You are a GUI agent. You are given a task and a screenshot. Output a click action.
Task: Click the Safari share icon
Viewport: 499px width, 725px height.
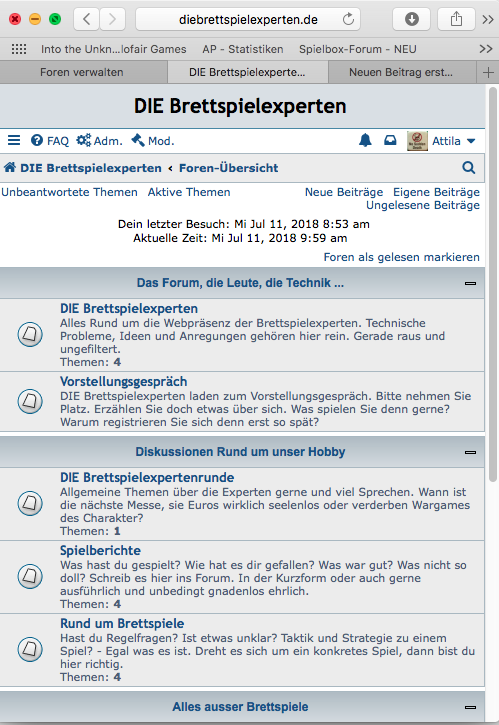pos(456,19)
